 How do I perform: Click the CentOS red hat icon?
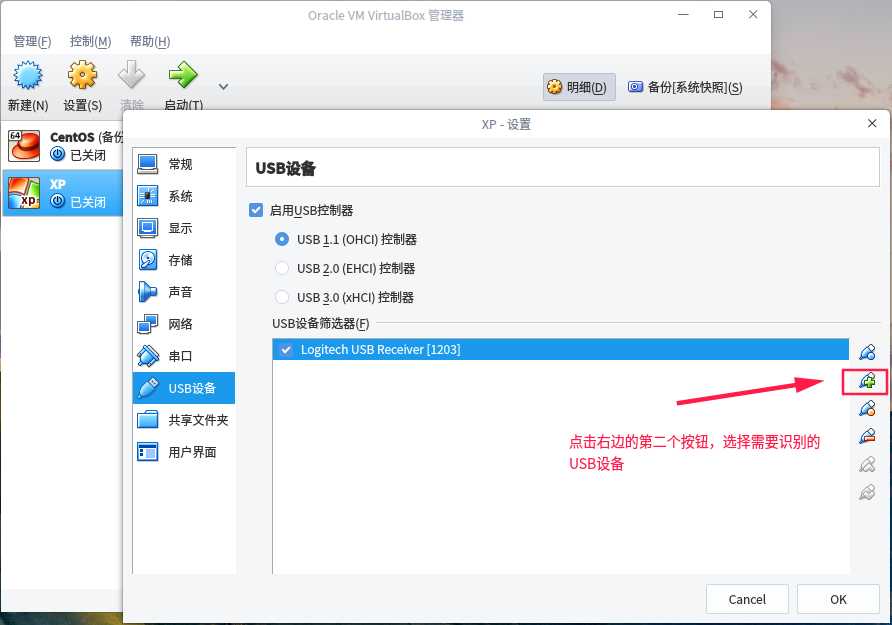tap(24, 146)
